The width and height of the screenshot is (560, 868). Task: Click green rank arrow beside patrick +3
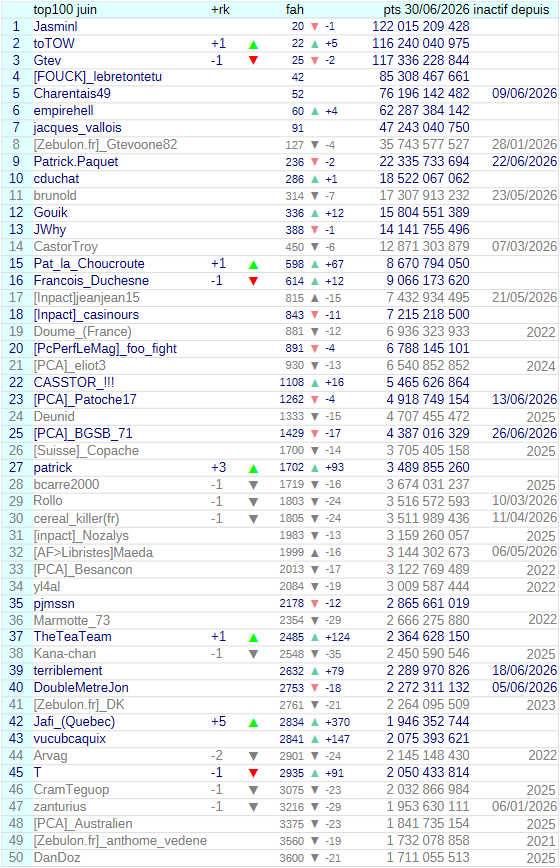(x=253, y=468)
